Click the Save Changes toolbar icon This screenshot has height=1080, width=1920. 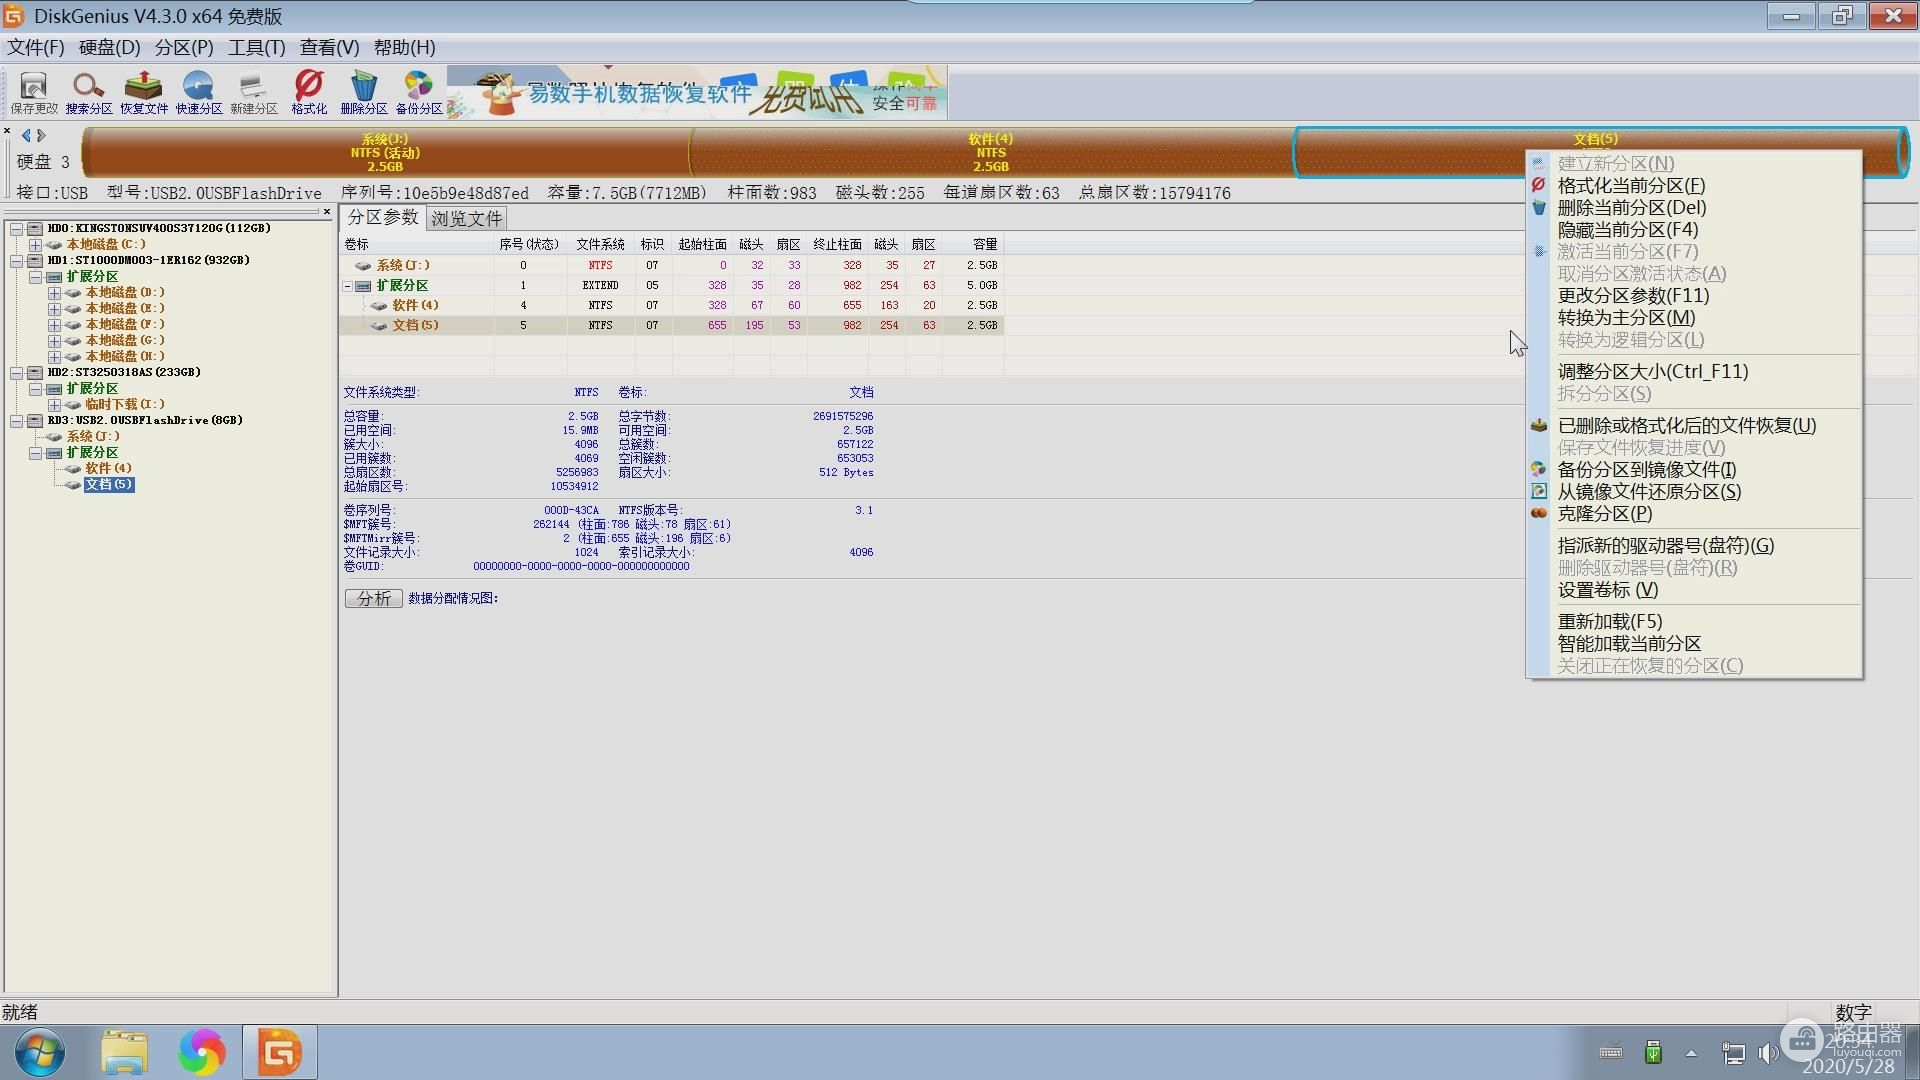point(34,91)
